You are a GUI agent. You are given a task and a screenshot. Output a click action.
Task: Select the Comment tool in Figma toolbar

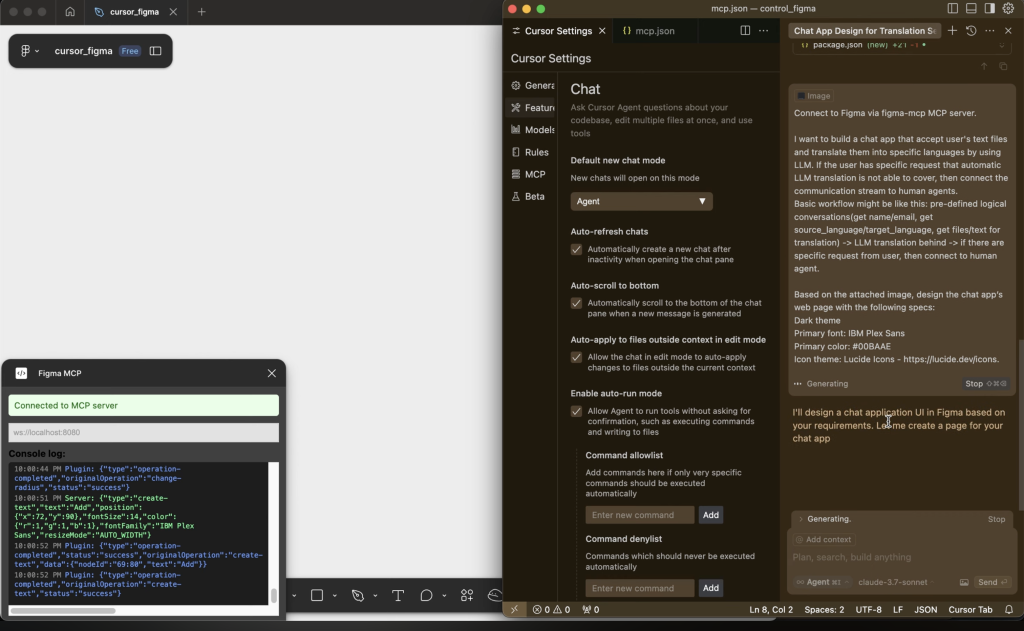427,596
